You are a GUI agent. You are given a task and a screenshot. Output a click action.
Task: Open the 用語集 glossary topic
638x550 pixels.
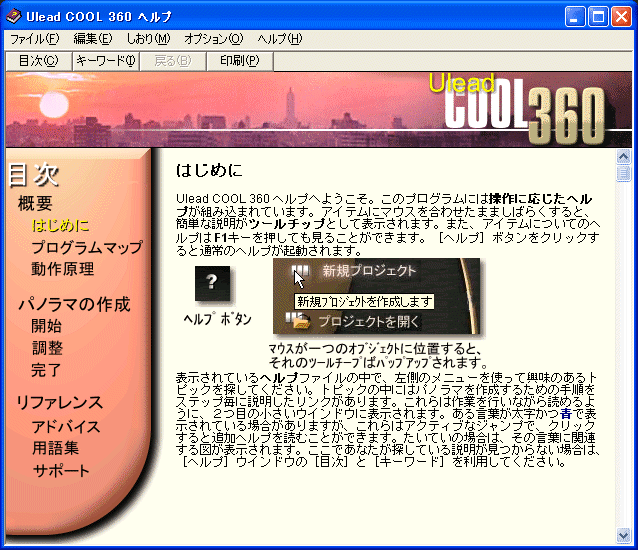pos(55,448)
